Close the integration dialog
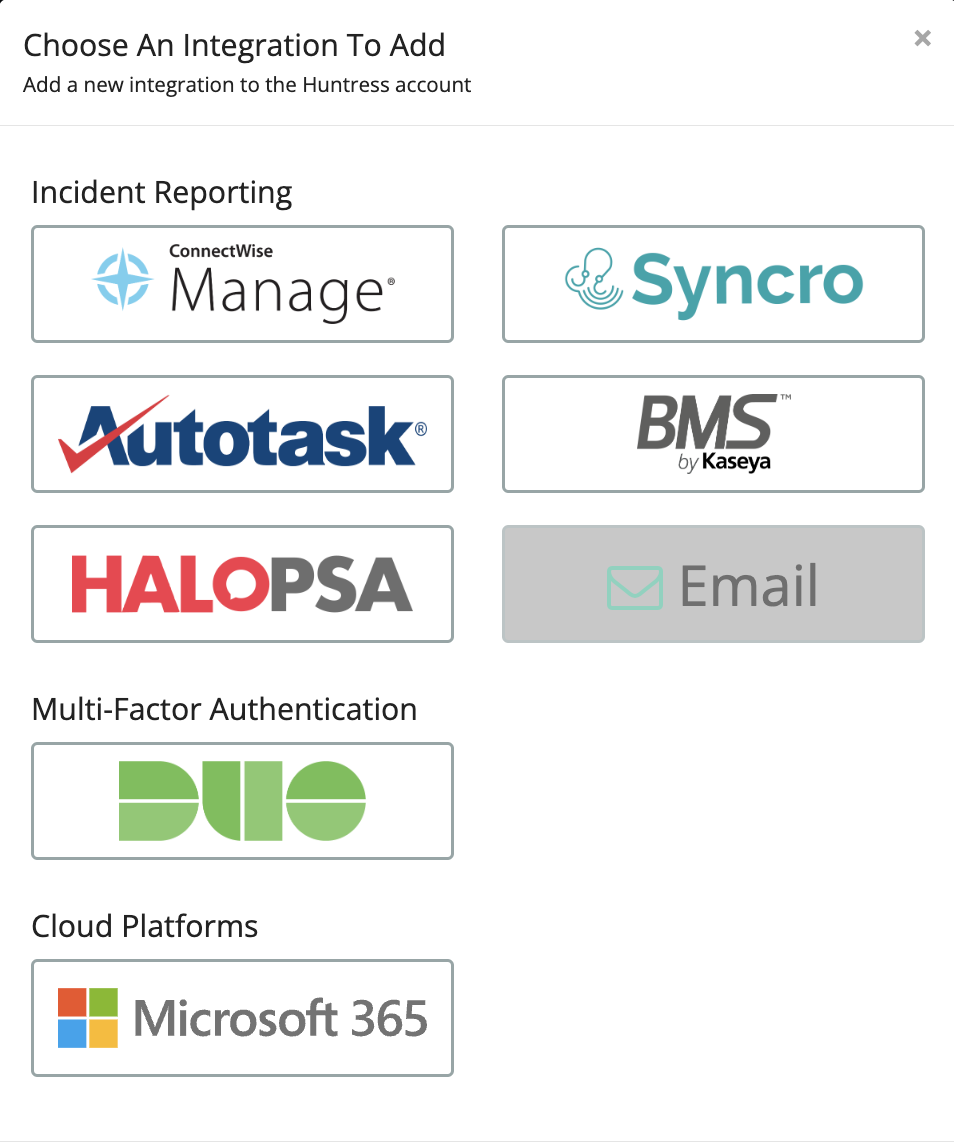 pyautogui.click(x=923, y=38)
